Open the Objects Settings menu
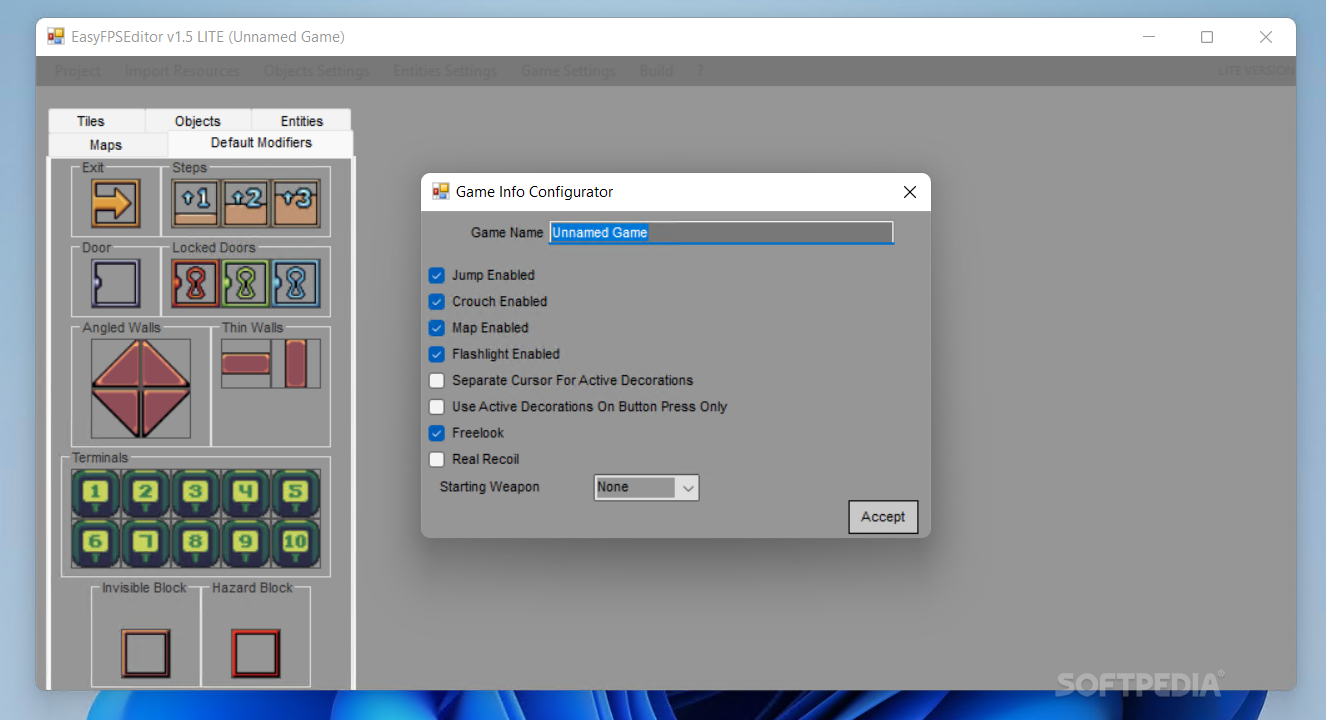 pos(316,71)
